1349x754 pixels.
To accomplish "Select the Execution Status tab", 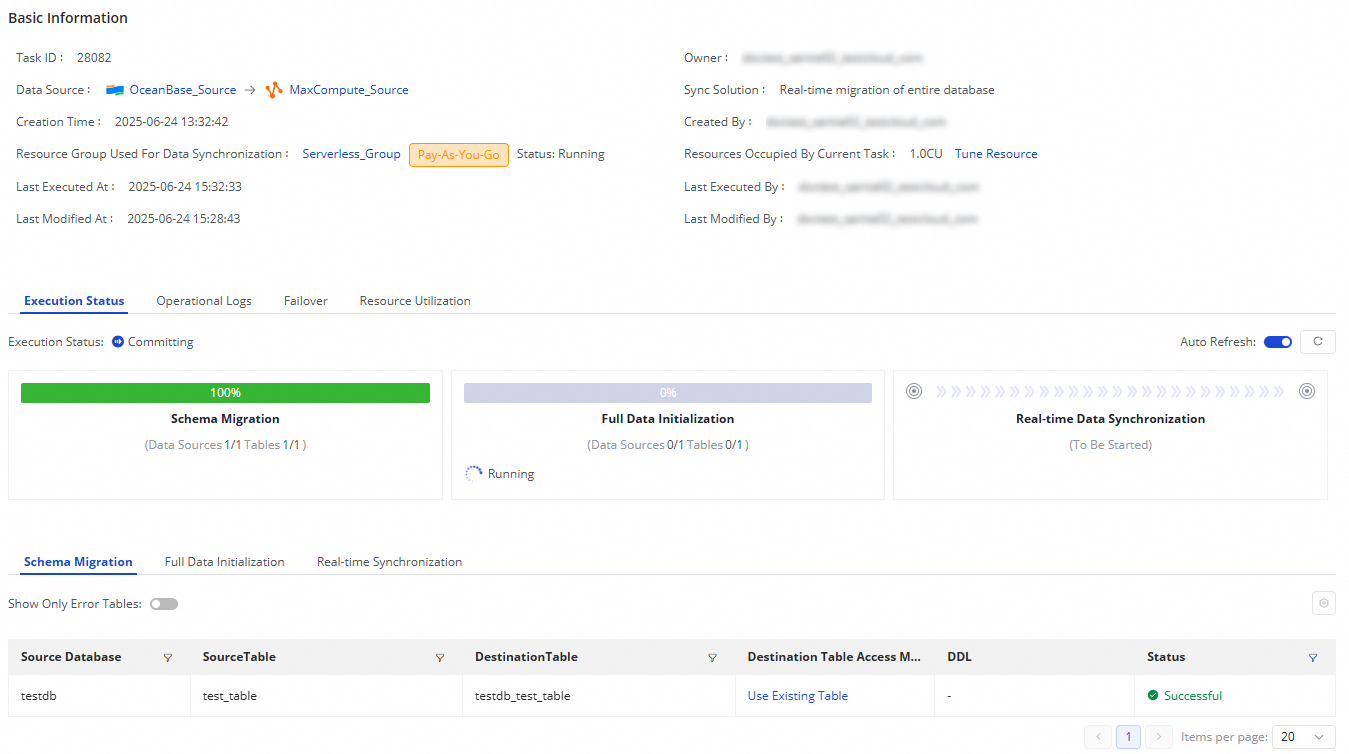I will point(74,301).
